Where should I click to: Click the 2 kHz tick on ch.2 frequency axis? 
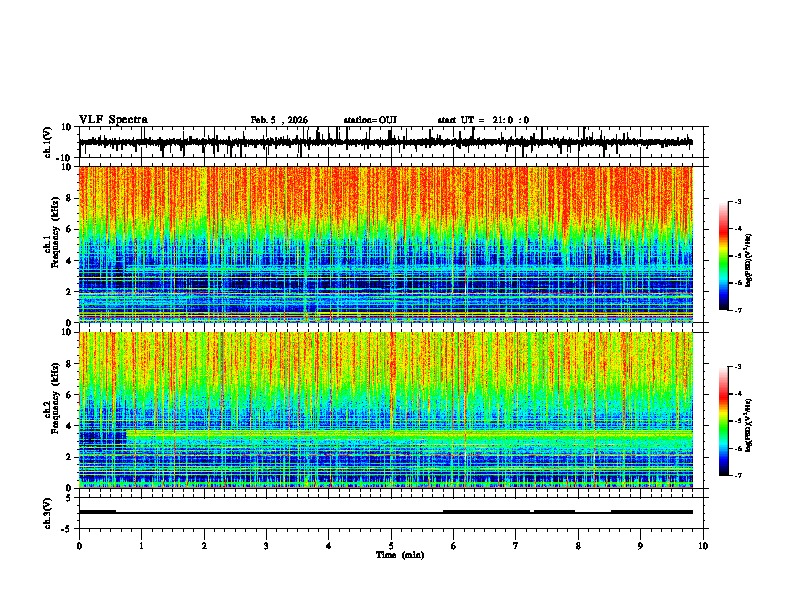click(70, 457)
